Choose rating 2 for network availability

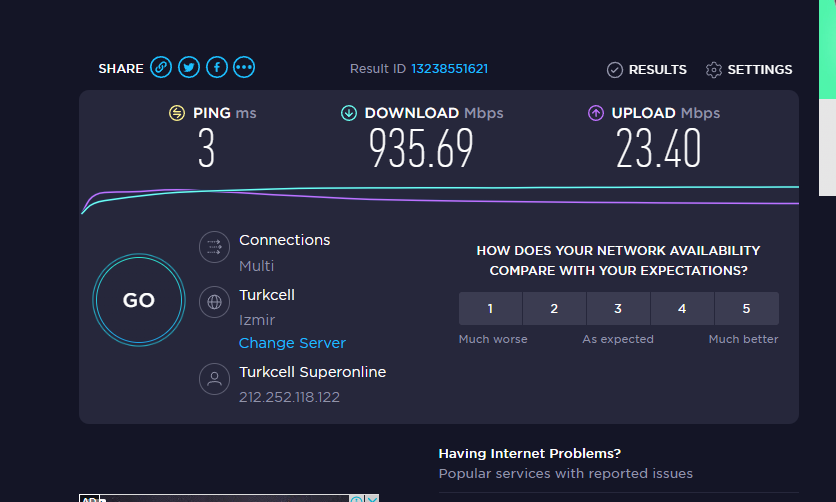(554, 309)
